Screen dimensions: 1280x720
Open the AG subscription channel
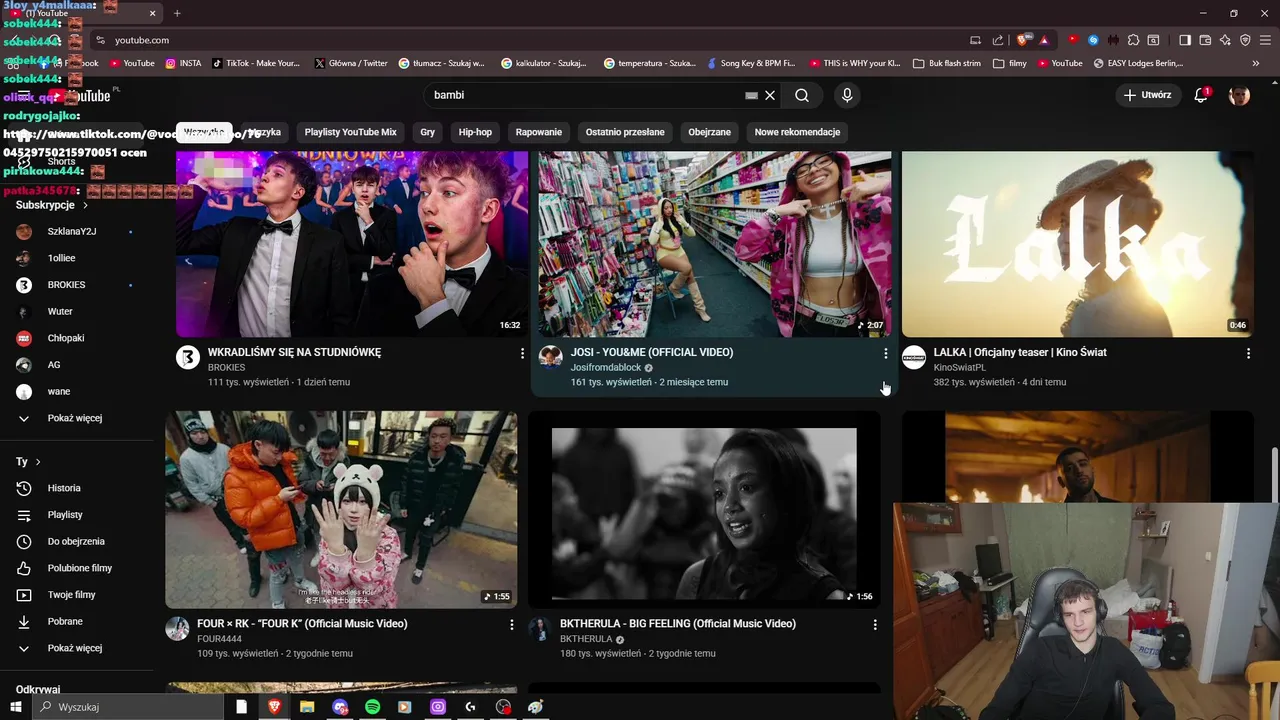[x=75, y=365]
